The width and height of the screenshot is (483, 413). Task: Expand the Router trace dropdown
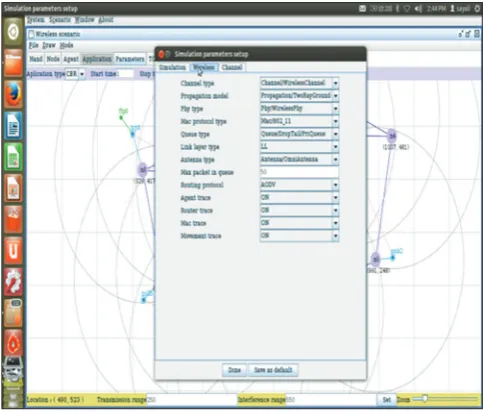pyautogui.click(x=299, y=210)
